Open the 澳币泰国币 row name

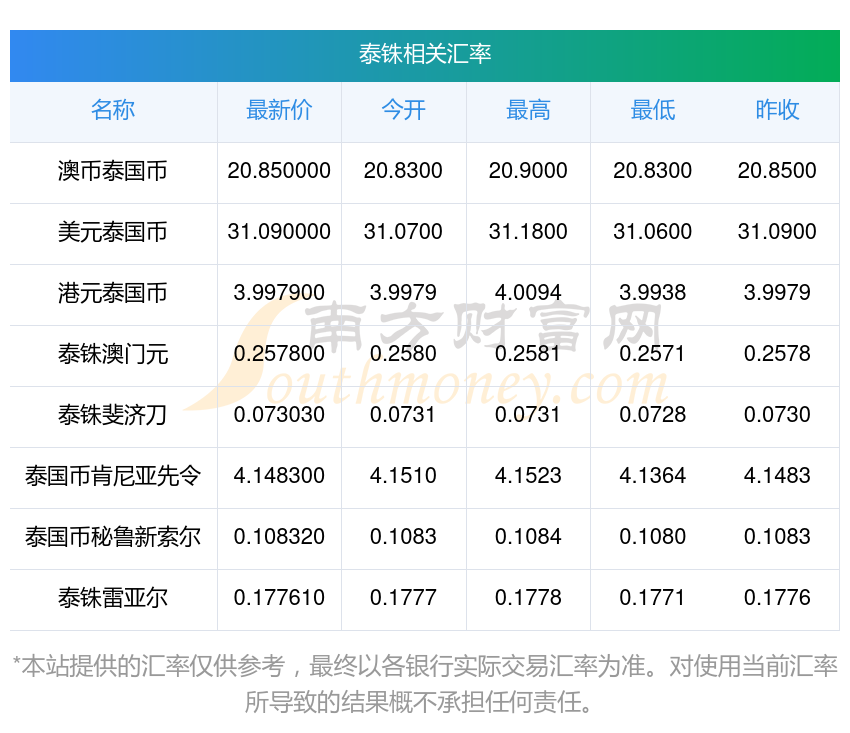coord(113,172)
